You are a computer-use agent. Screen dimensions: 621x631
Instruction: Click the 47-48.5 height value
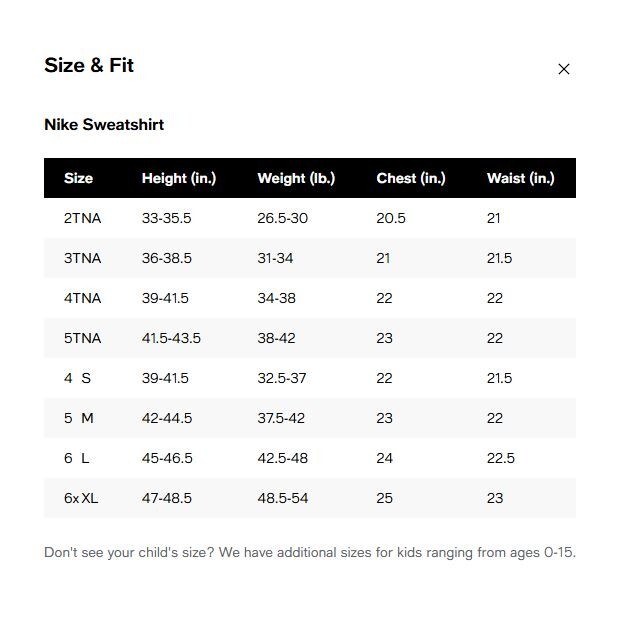coord(167,498)
